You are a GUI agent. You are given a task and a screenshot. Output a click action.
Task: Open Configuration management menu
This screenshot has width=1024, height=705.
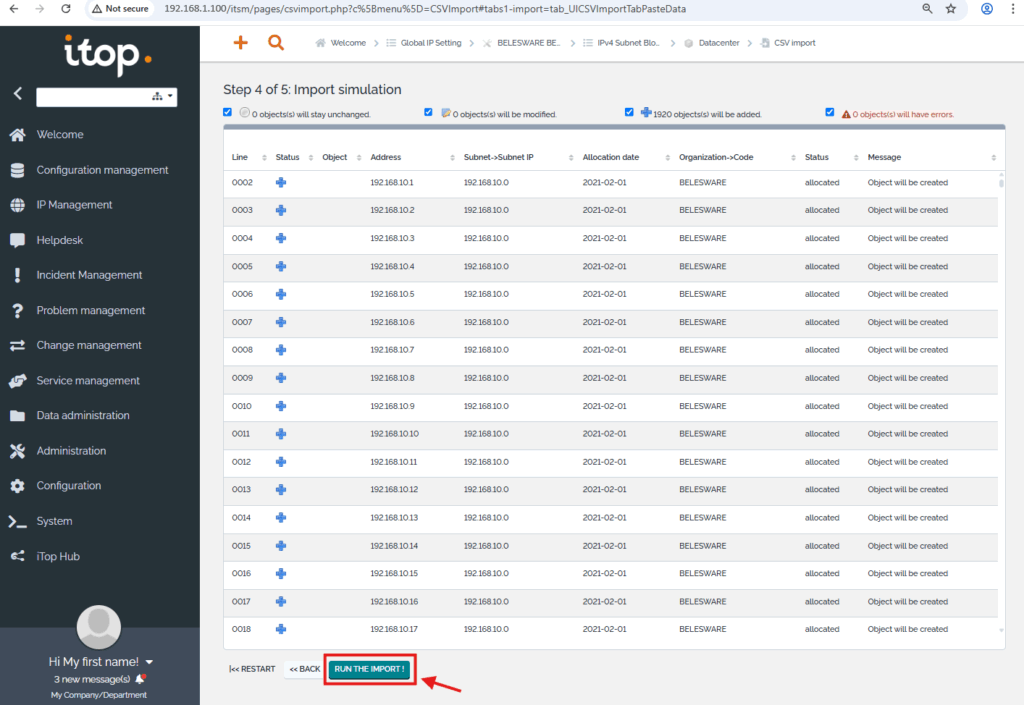102,170
